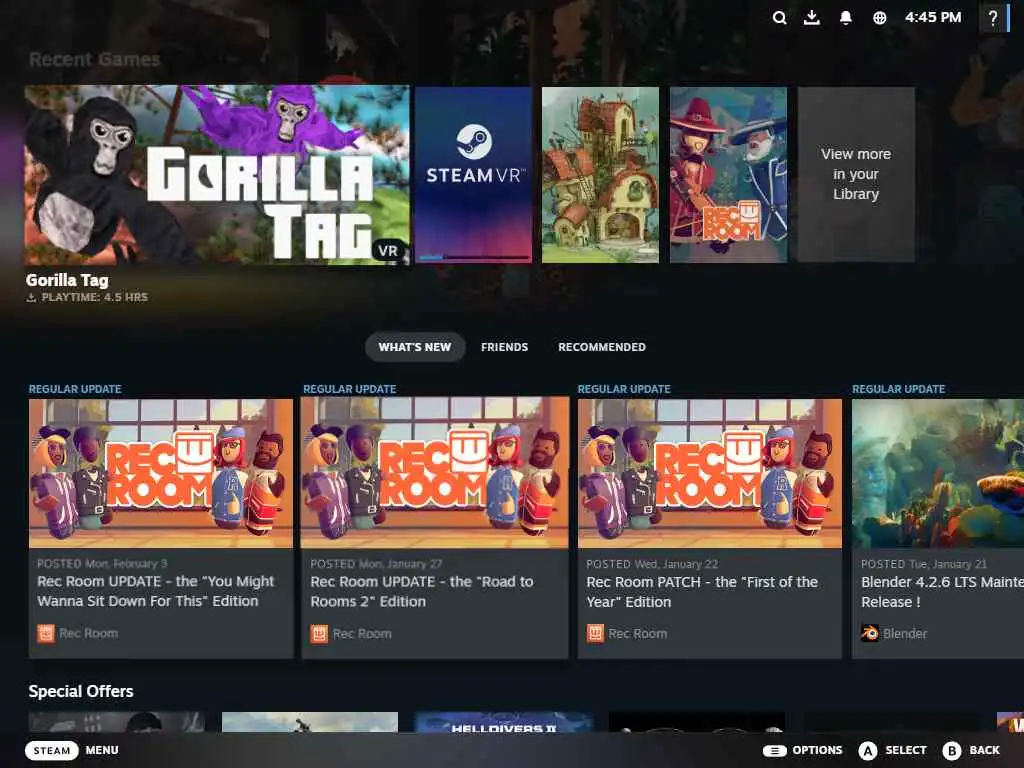1024x768 pixels.
Task: Open the SteamVR library tile
Action: [x=473, y=174]
